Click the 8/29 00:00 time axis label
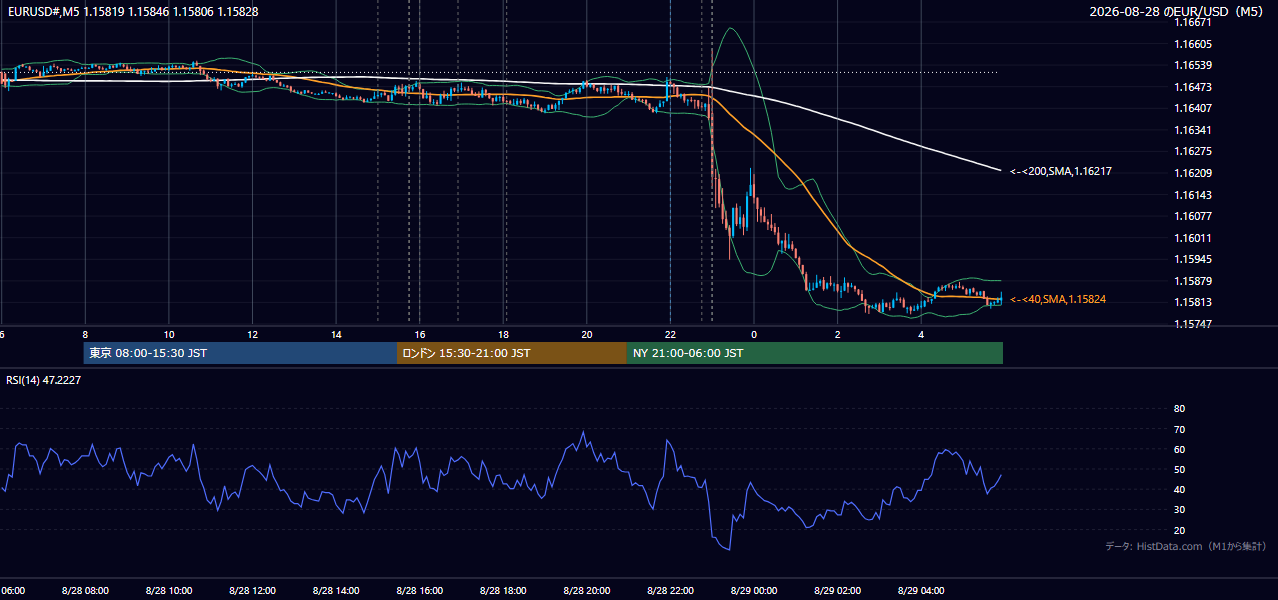The image size is (1278, 600). click(x=755, y=590)
